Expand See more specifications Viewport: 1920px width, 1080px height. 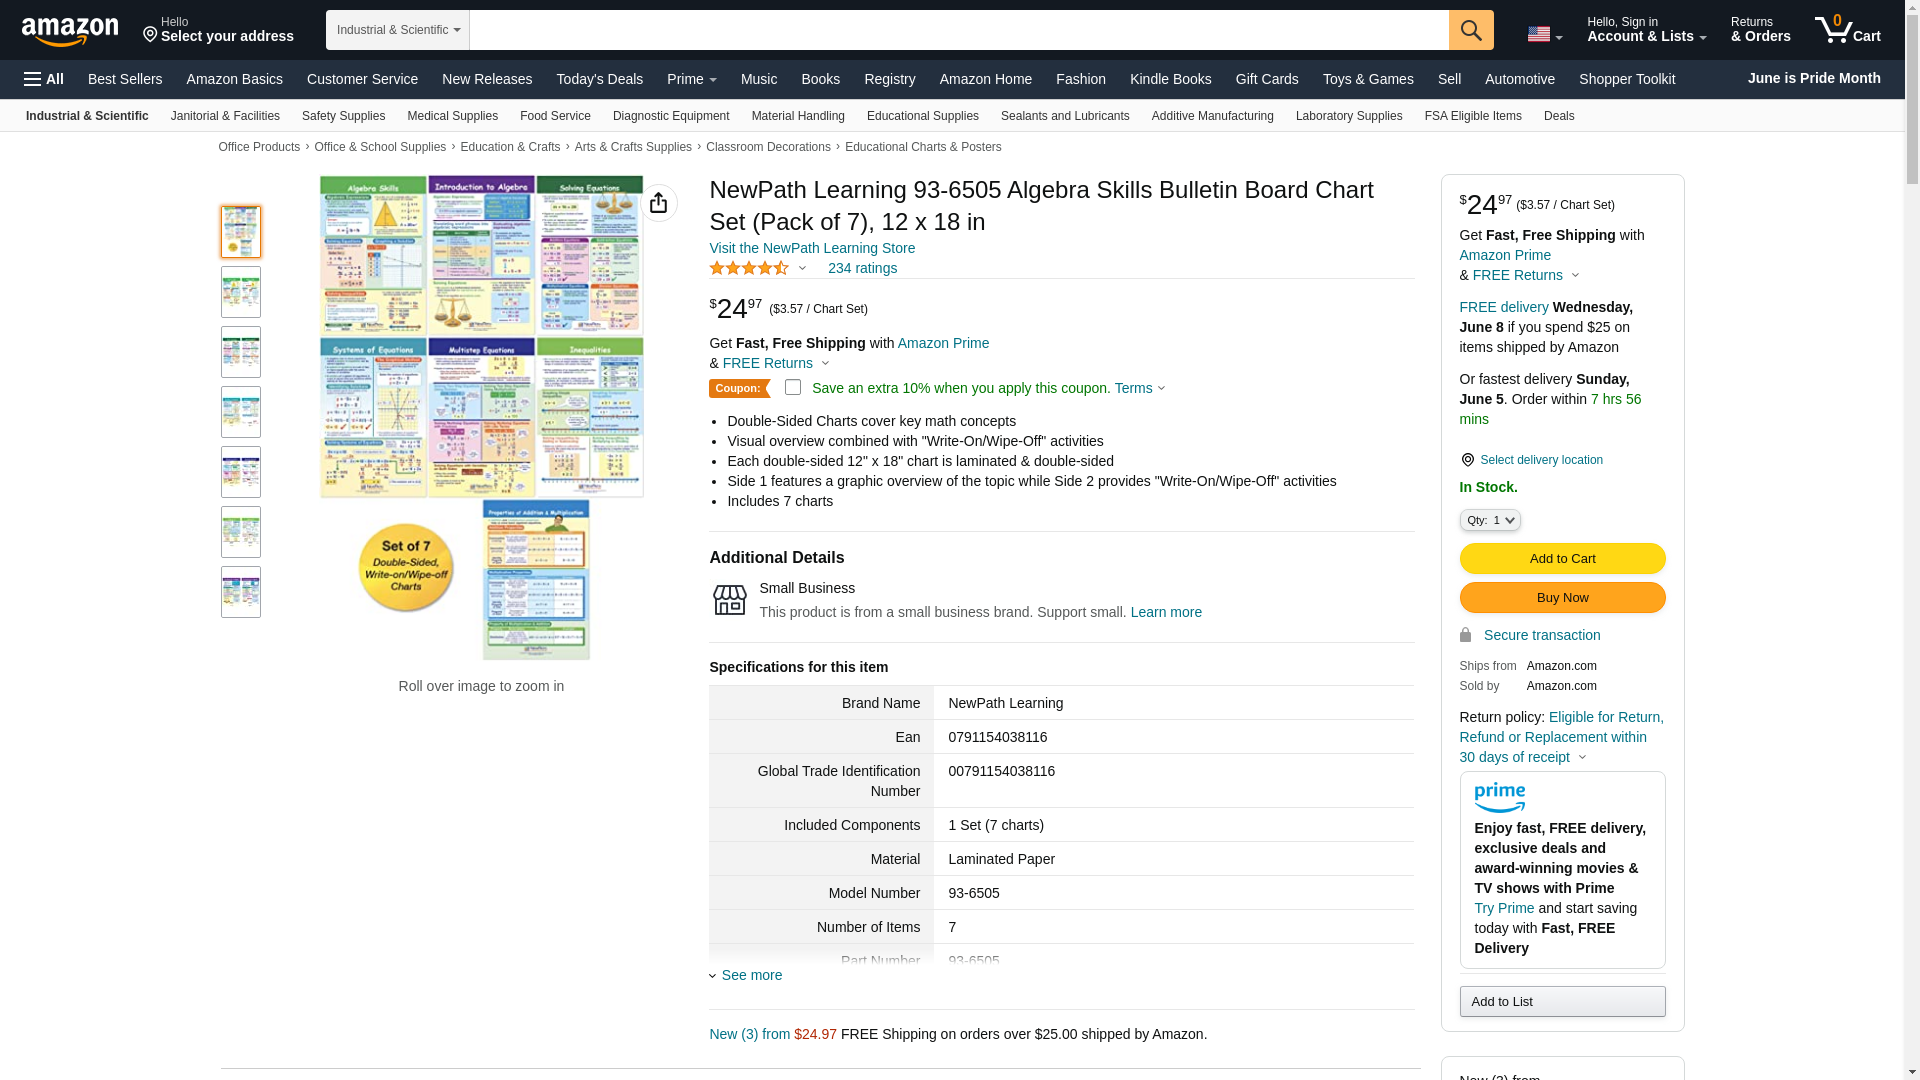point(751,975)
